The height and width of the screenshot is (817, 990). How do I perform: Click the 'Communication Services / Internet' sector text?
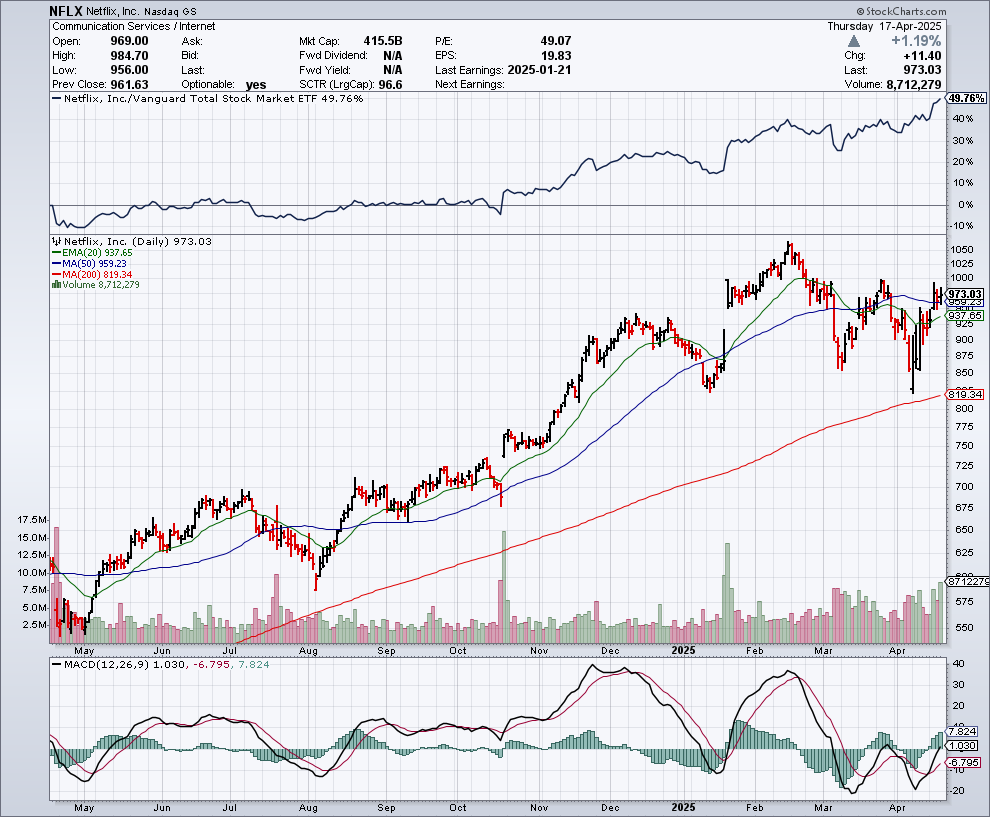134,27
